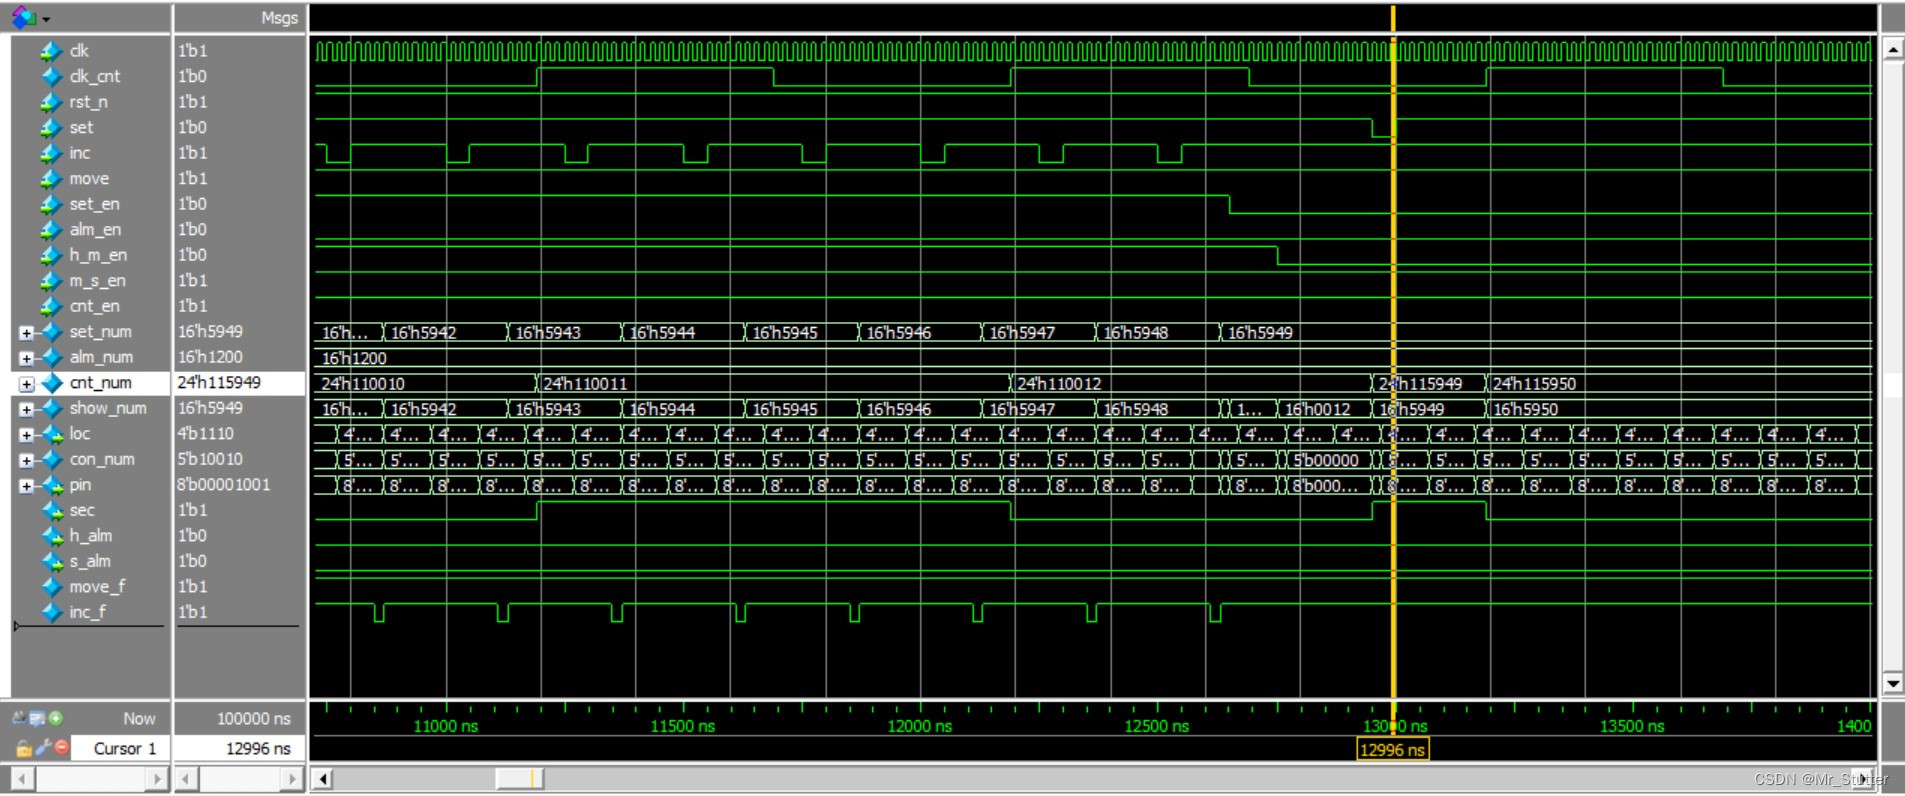Expand the loc bus
Screen dimensions: 1905x796
26,435
